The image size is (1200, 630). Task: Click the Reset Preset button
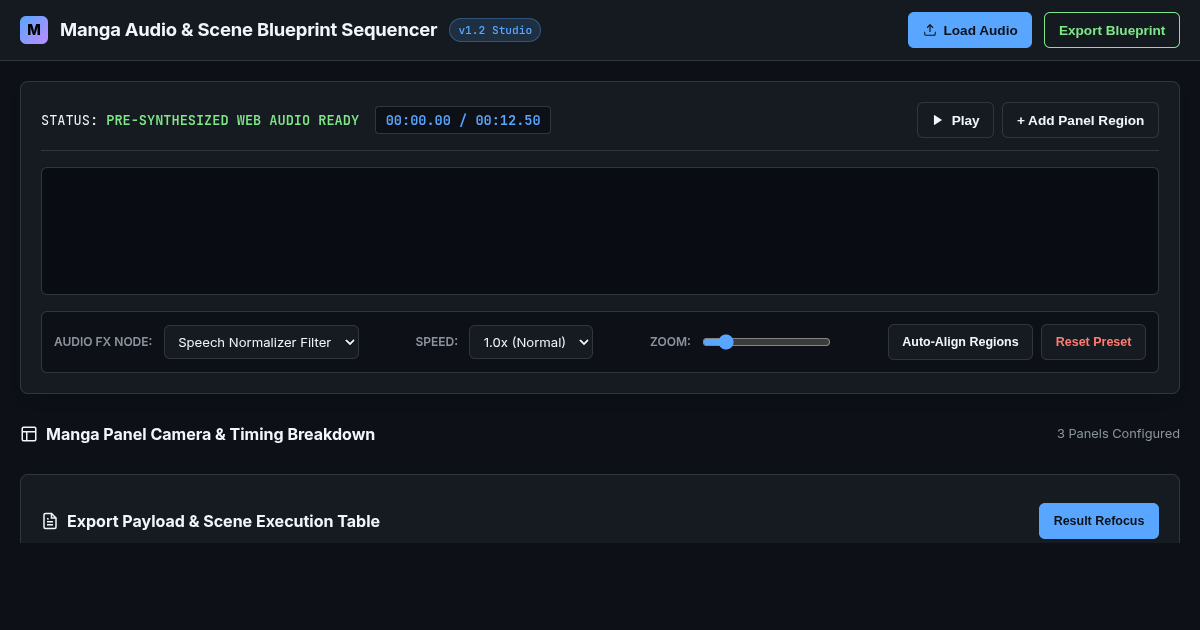pos(1093,342)
